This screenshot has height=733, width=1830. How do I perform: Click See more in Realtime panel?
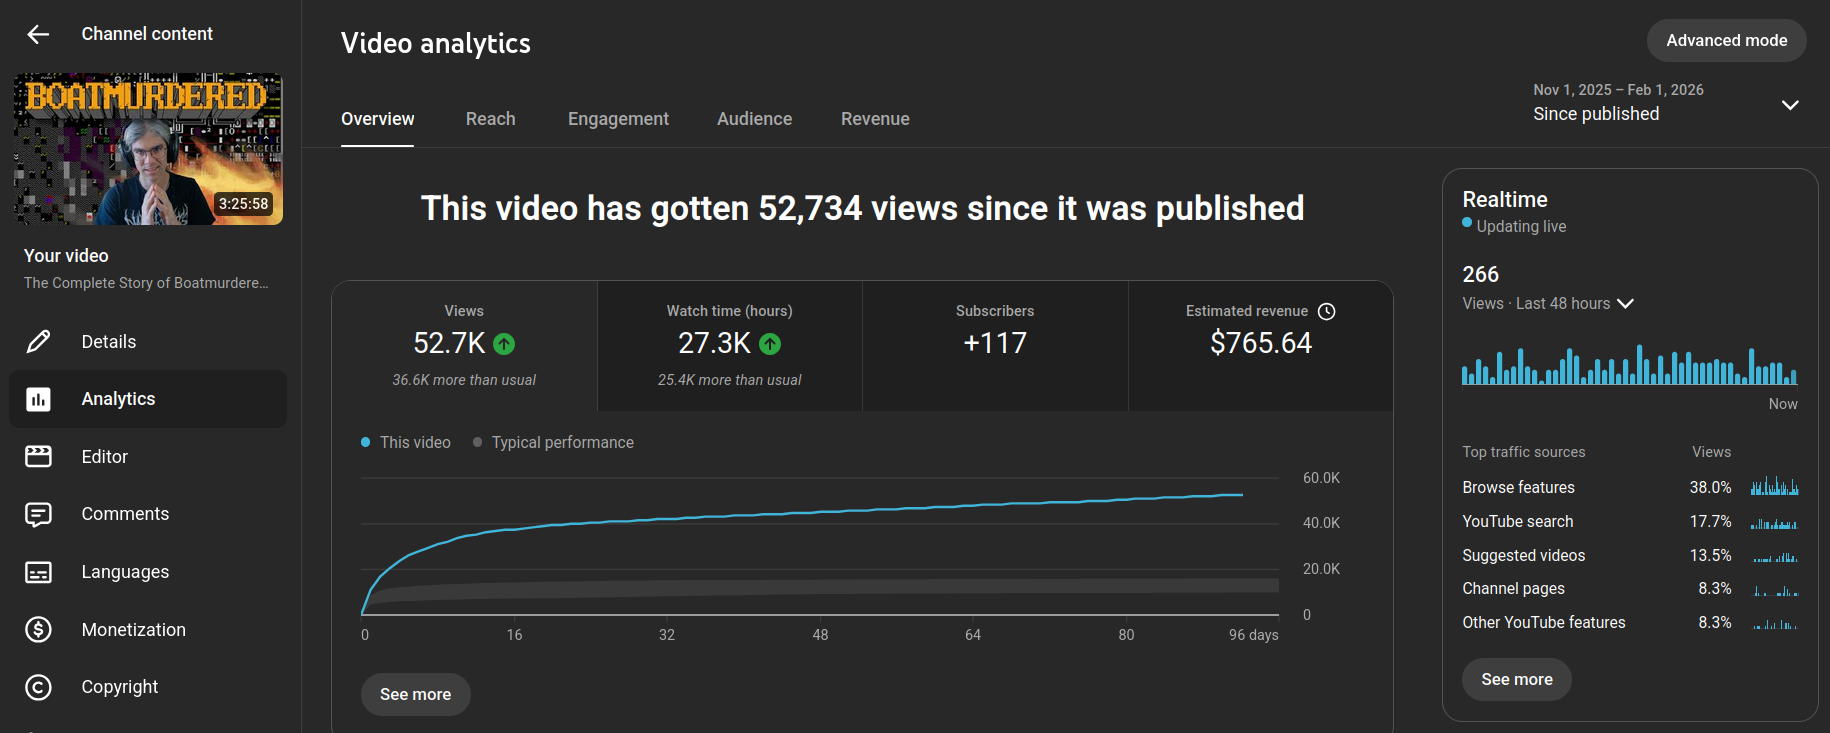point(1516,680)
